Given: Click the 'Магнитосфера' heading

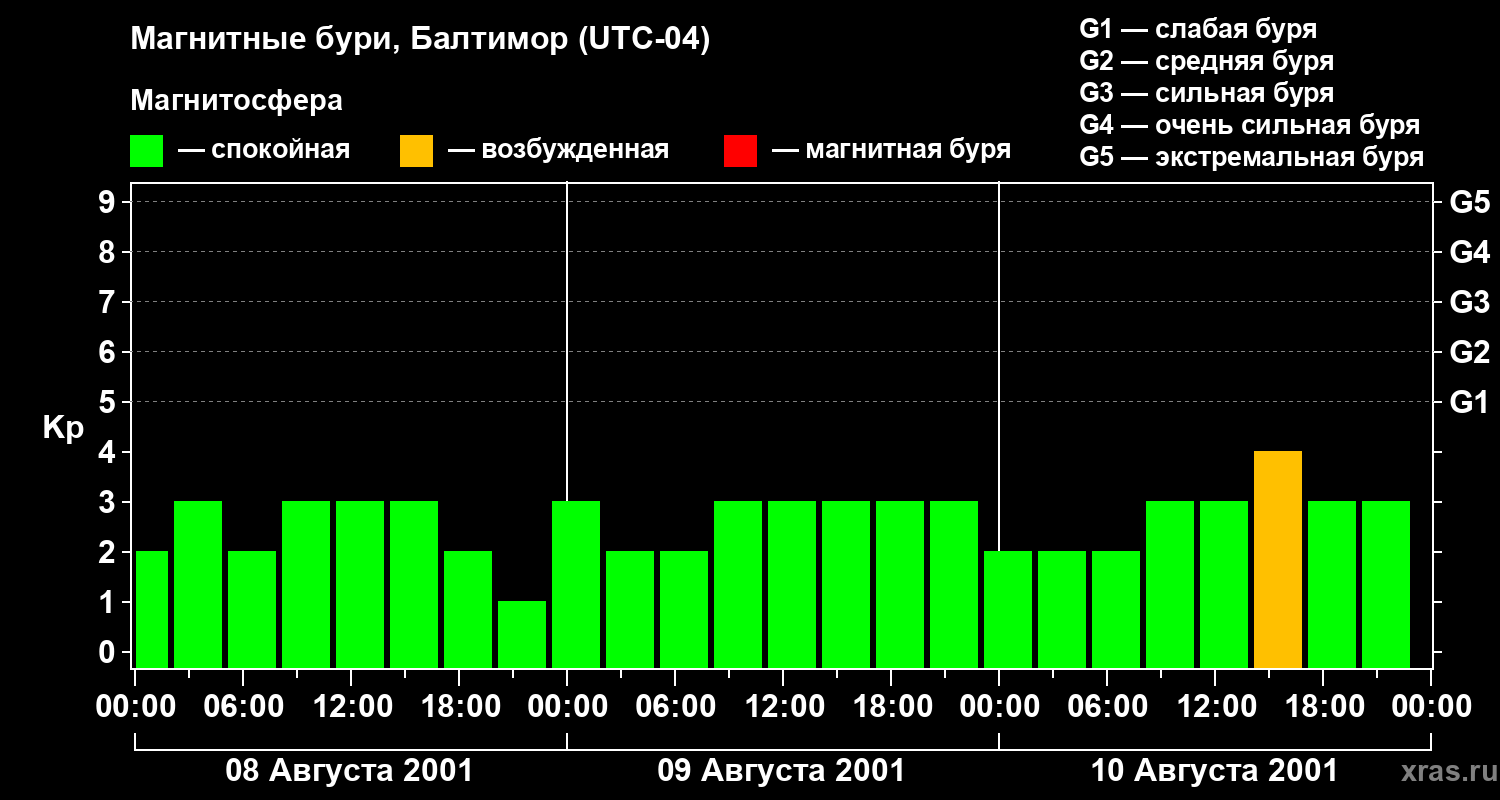Looking at the screenshot, I should 236,101.
